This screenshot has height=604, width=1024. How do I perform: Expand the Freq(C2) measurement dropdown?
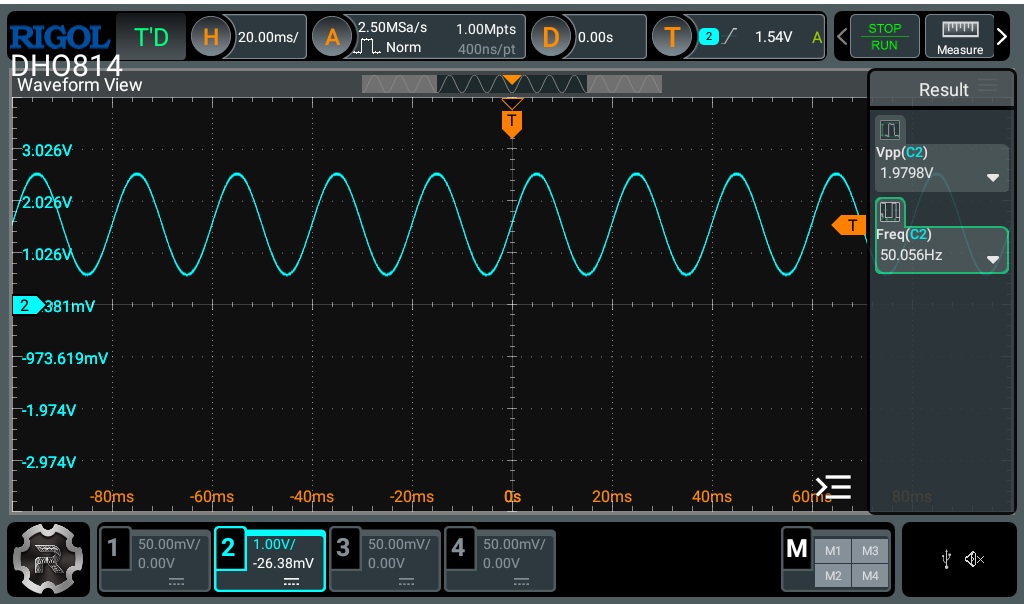(x=993, y=259)
